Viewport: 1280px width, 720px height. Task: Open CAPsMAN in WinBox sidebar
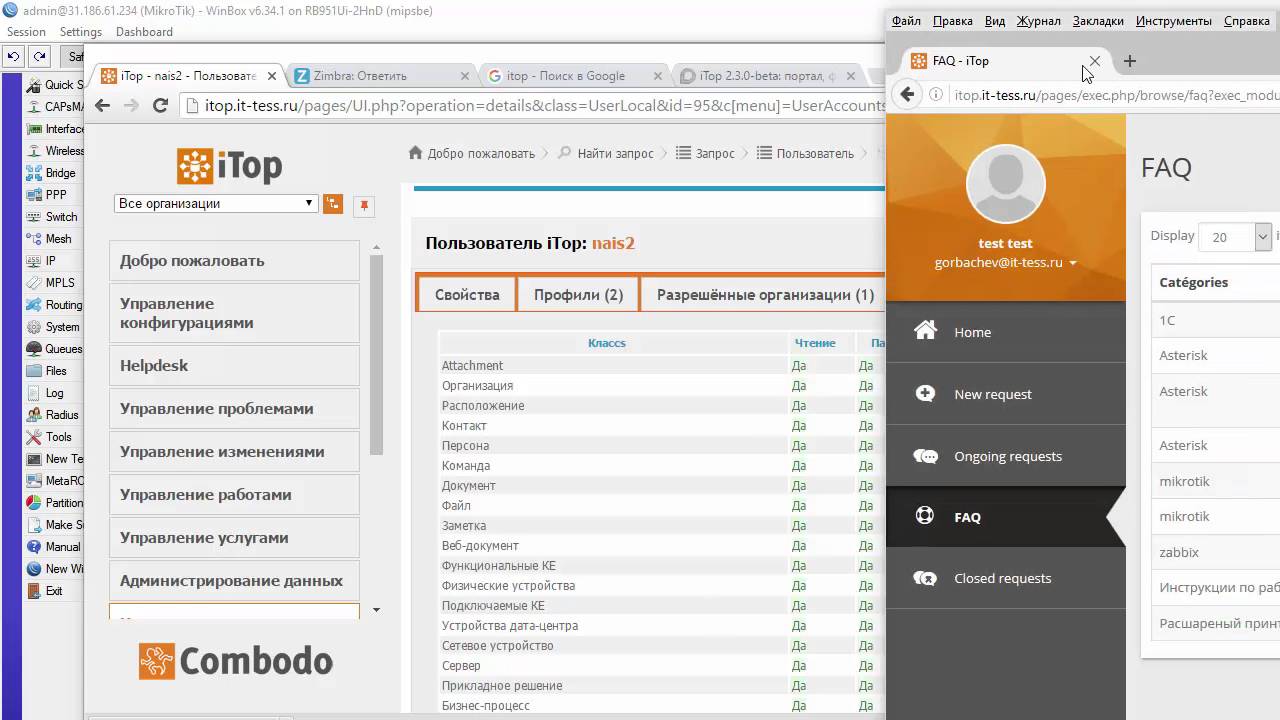pos(55,107)
